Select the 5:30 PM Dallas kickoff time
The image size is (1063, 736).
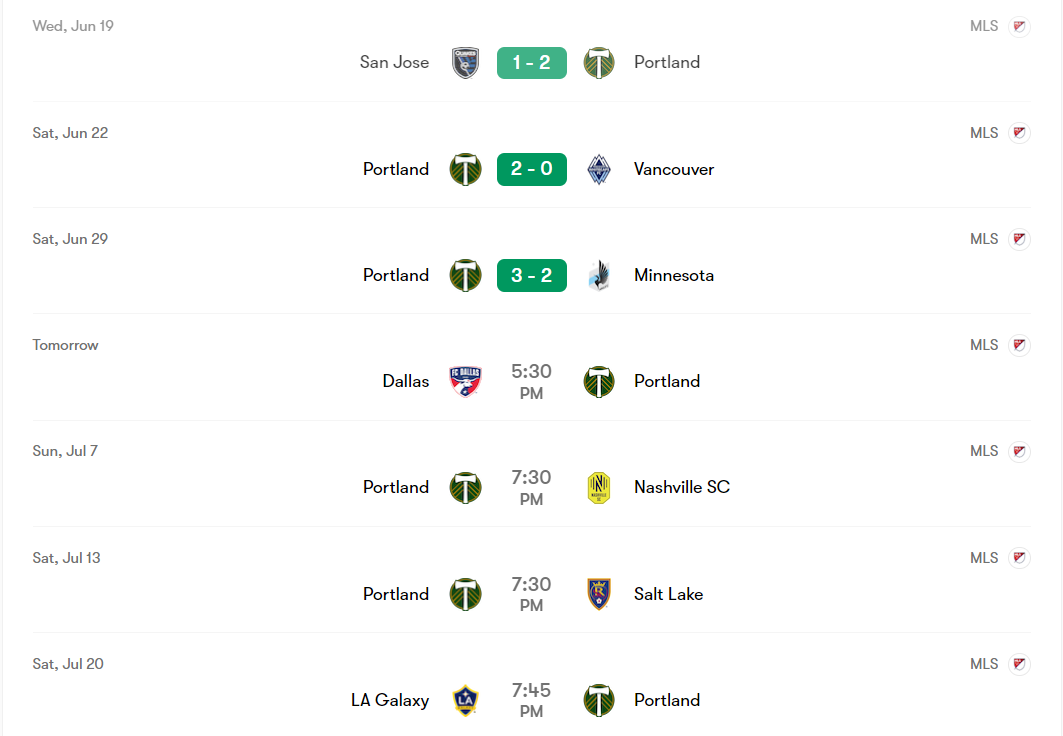[x=531, y=382]
